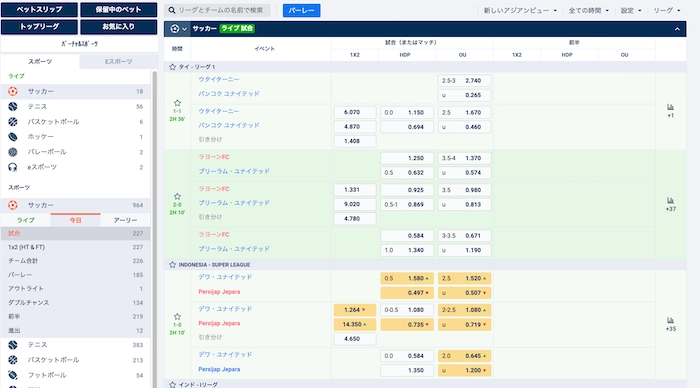Click the INDONESIA - SUPER LEAGUE header text

tap(214, 265)
